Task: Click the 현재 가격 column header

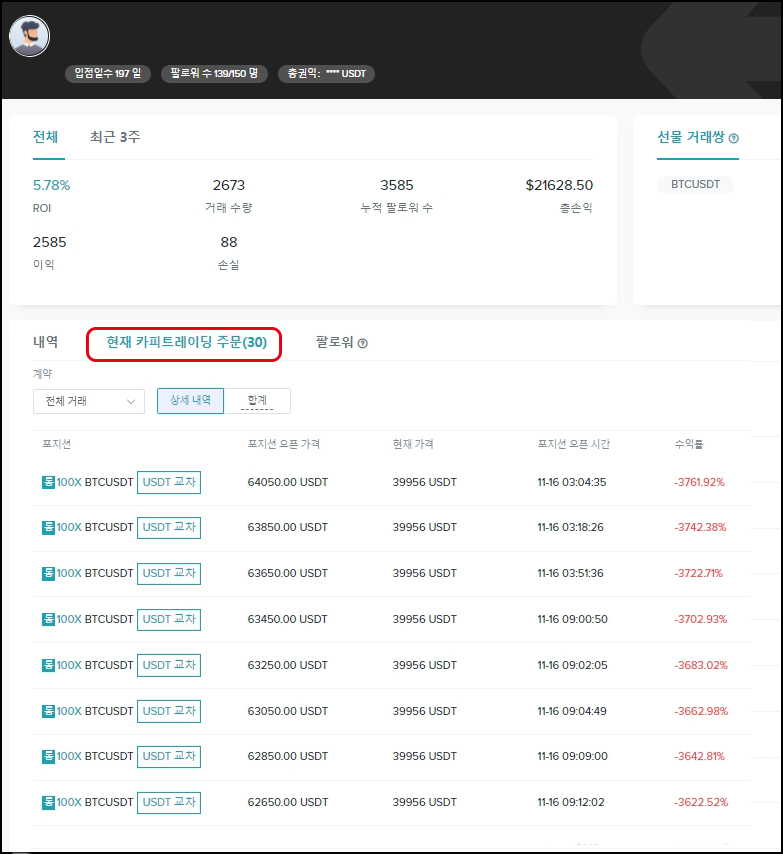Action: coord(413,444)
